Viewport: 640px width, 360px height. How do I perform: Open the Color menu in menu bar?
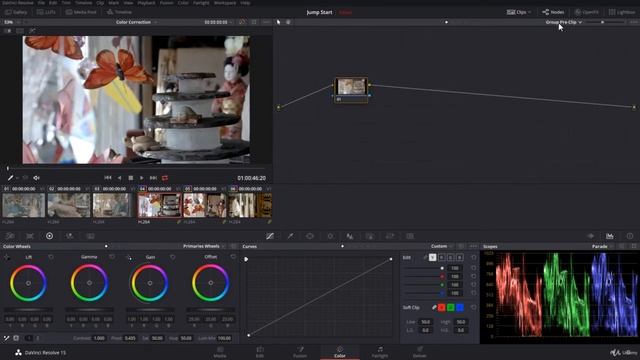183,2
